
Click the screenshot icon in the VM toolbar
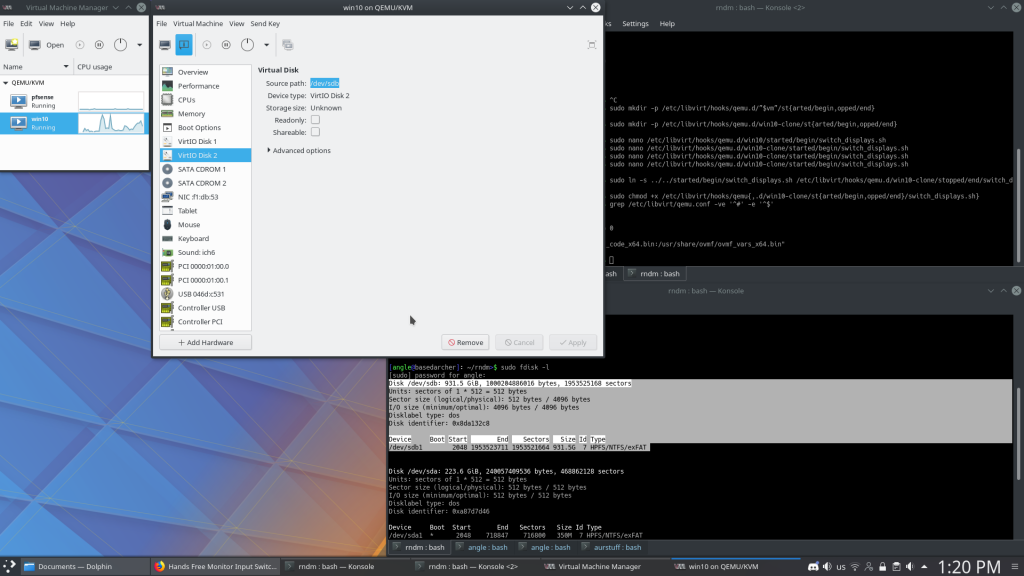pyautogui.click(x=287, y=44)
